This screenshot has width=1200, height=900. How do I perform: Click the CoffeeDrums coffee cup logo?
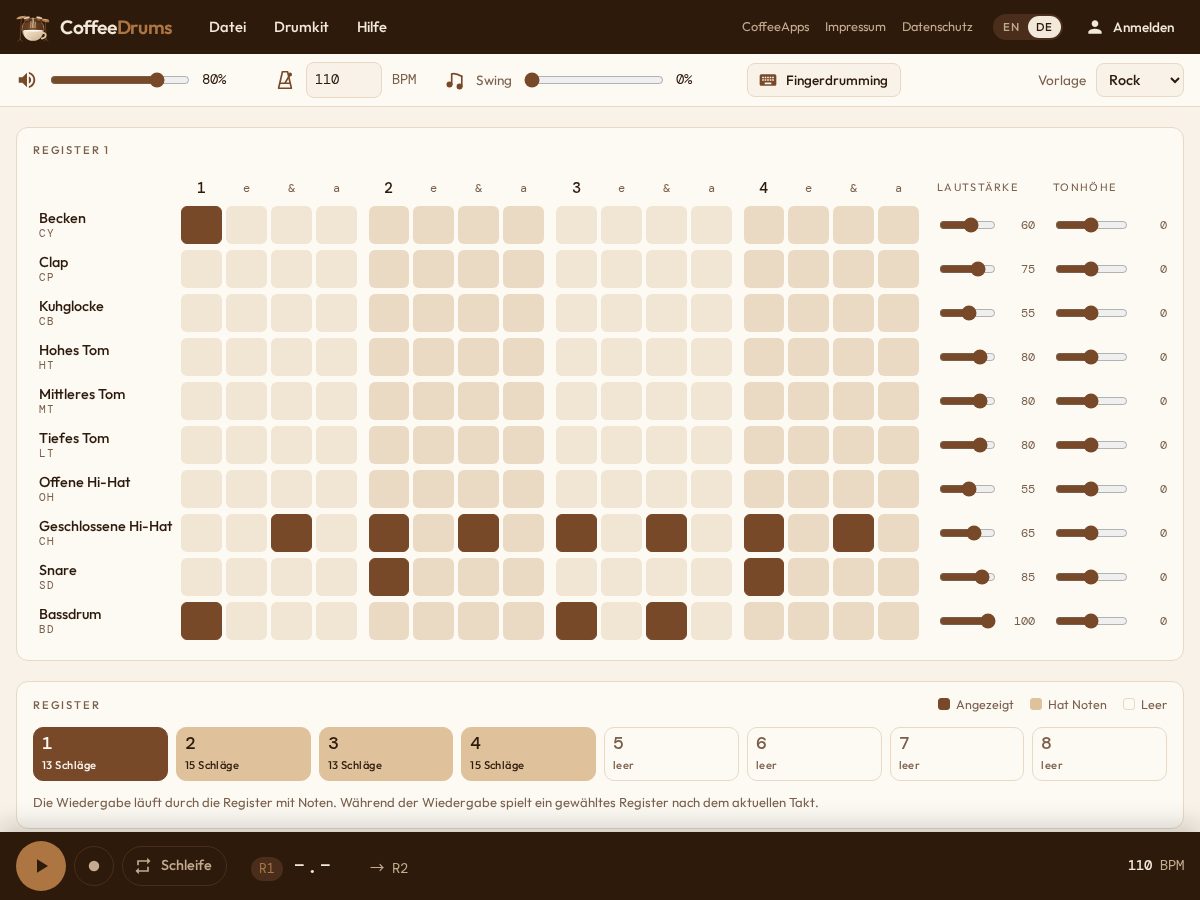coord(33,27)
